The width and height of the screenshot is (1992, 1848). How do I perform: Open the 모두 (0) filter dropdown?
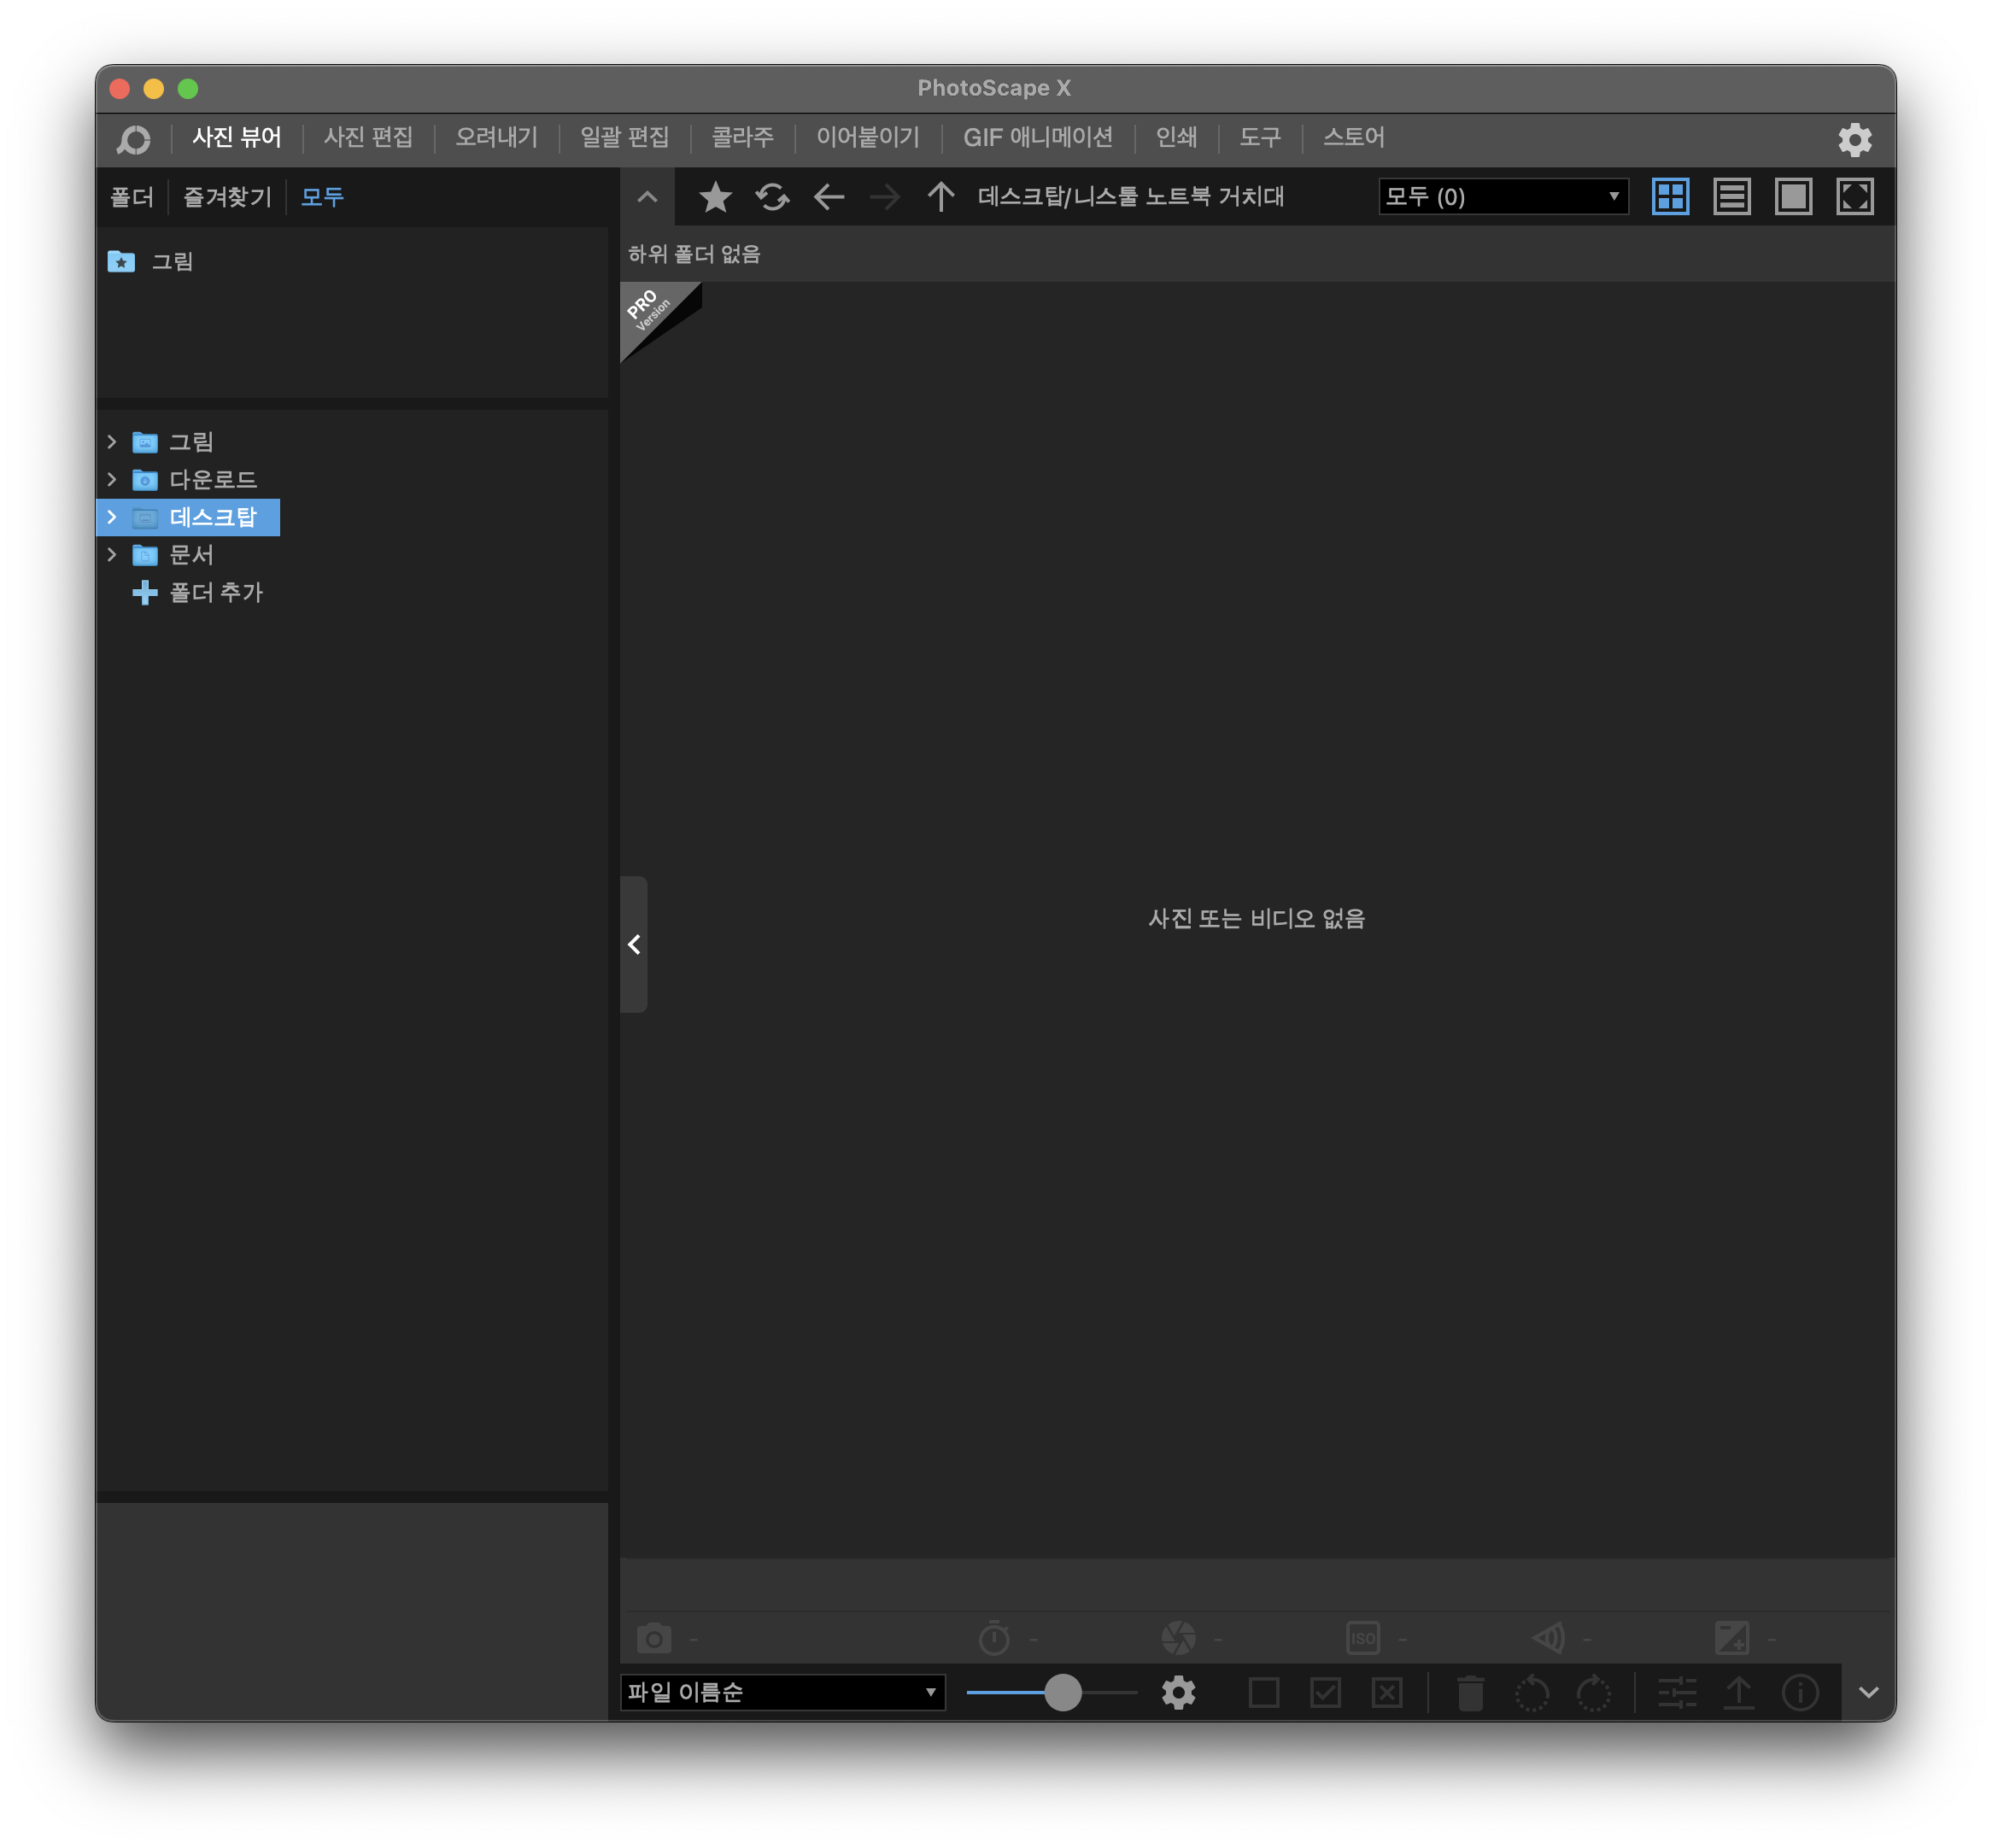click(x=1502, y=197)
